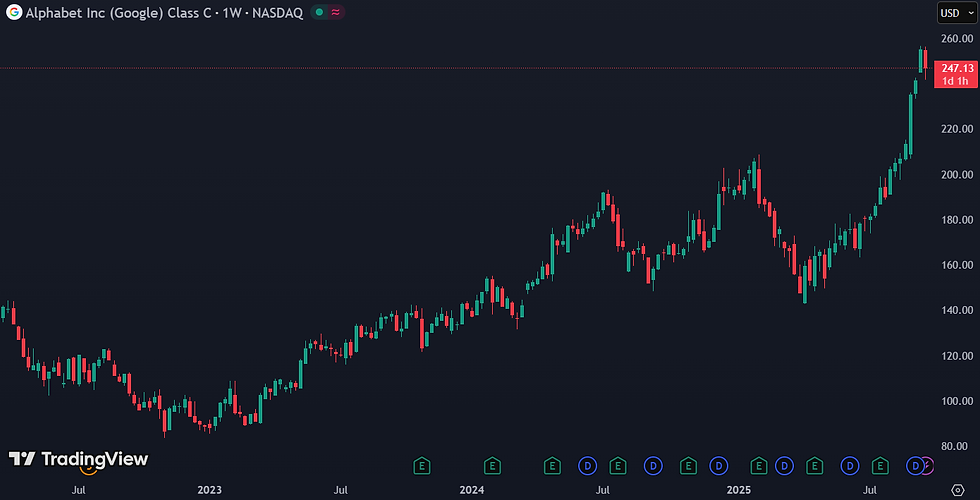Click the first dividend D marker, June 2024
The image size is (980, 500).
pyautogui.click(x=588, y=465)
